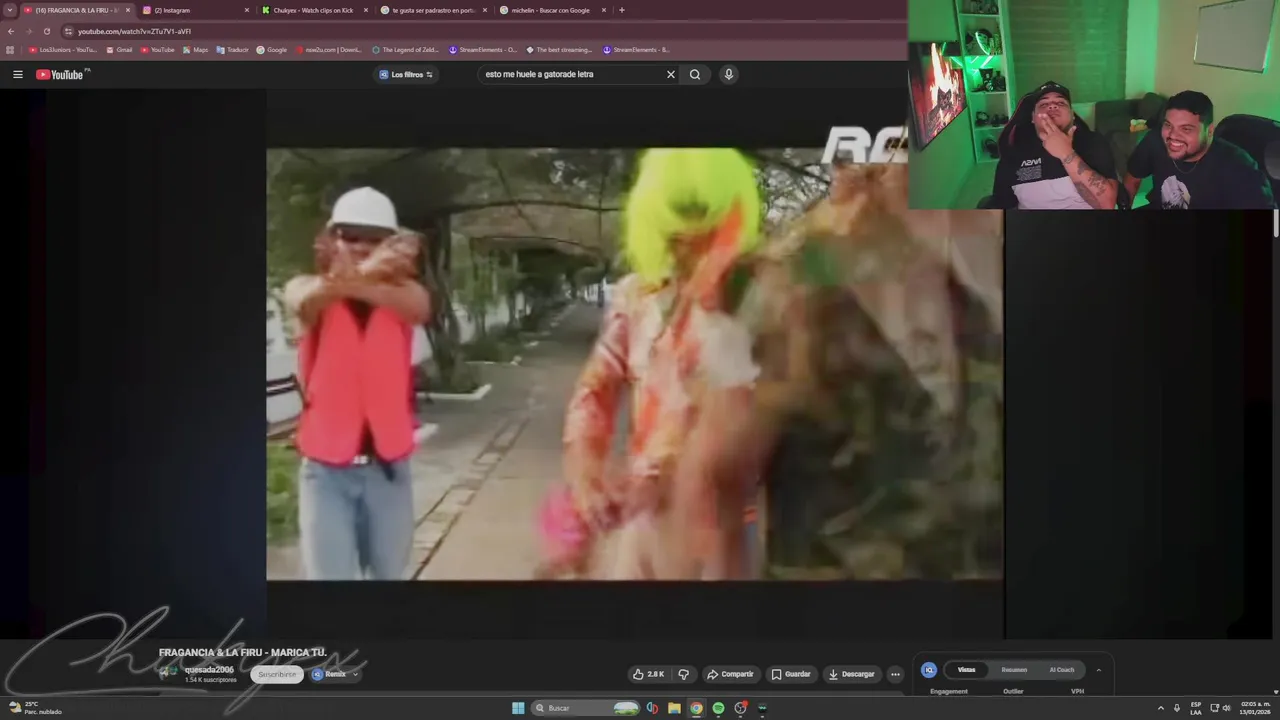Image resolution: width=1280 pixels, height=720 pixels.
Task: Open Los3Juniors YouTube bookmark
Action: point(63,49)
